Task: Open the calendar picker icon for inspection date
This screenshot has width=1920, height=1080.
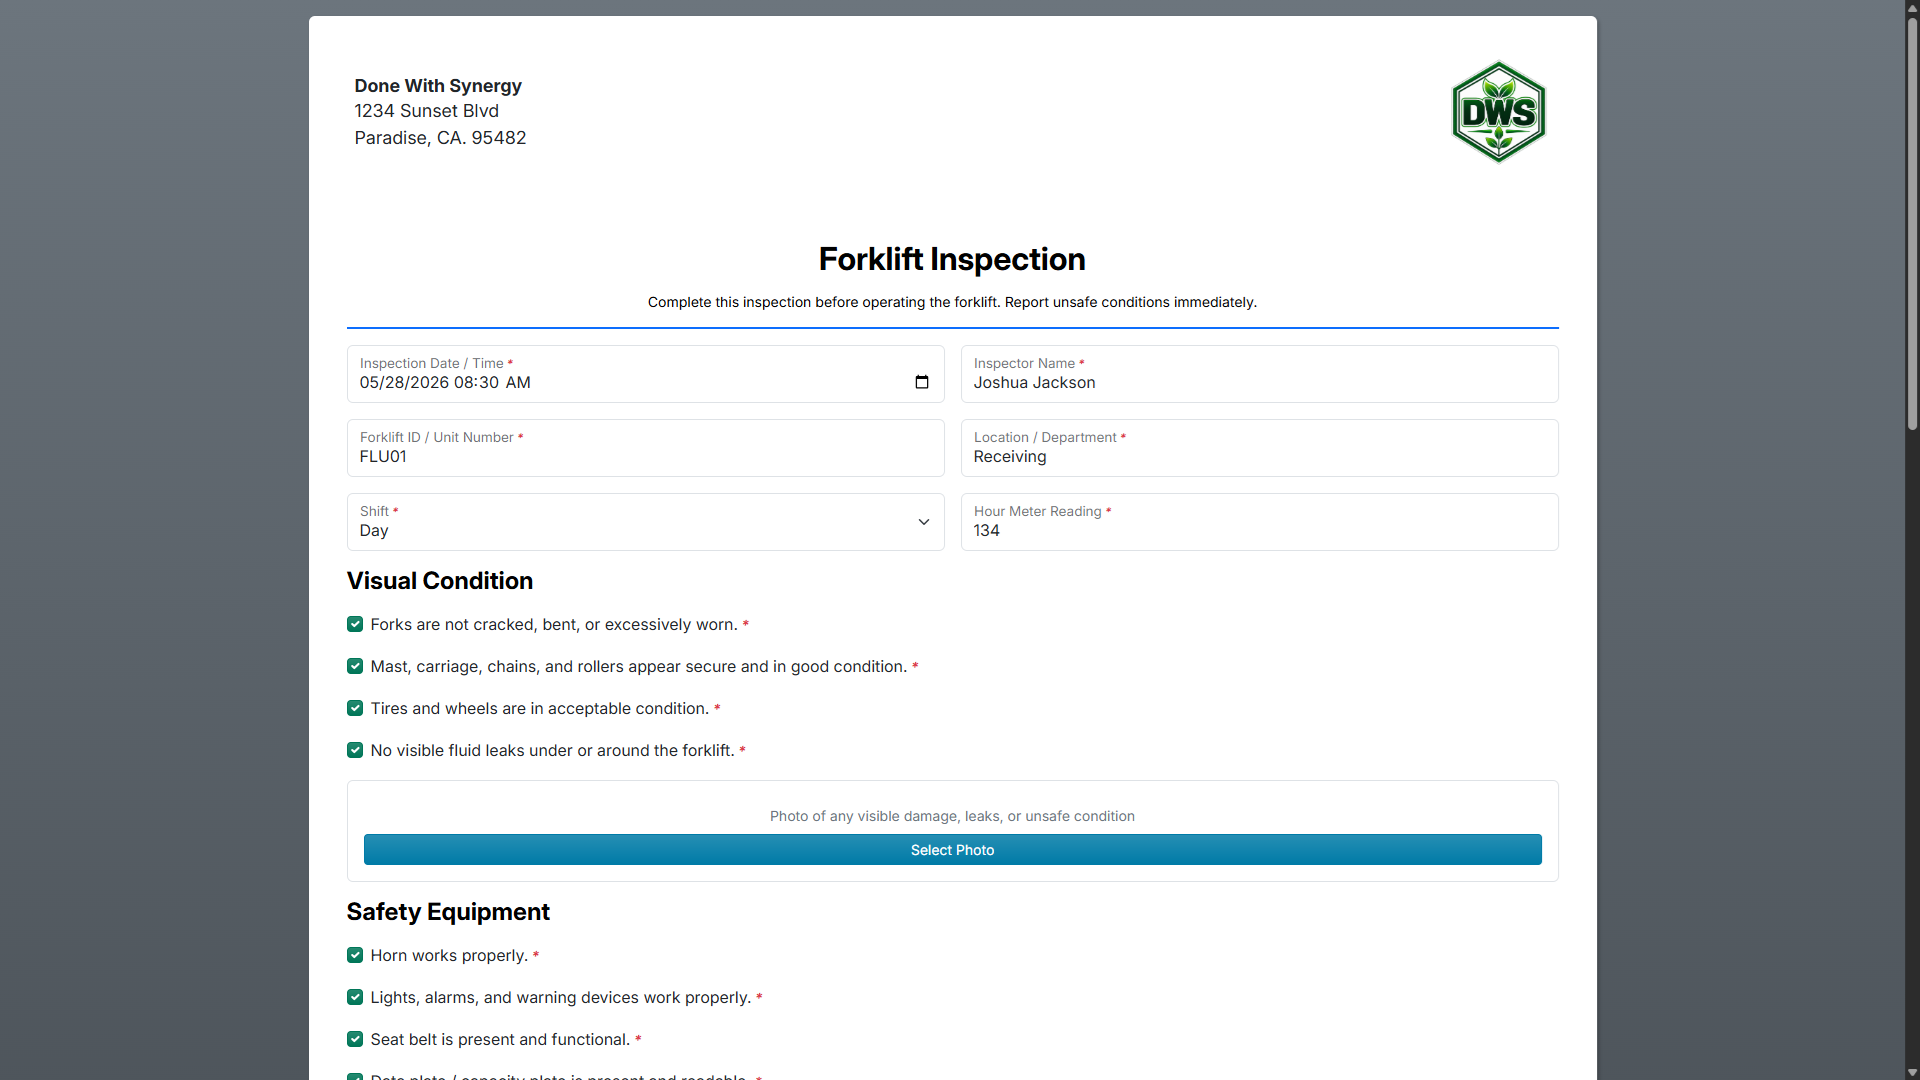Action: coord(922,382)
